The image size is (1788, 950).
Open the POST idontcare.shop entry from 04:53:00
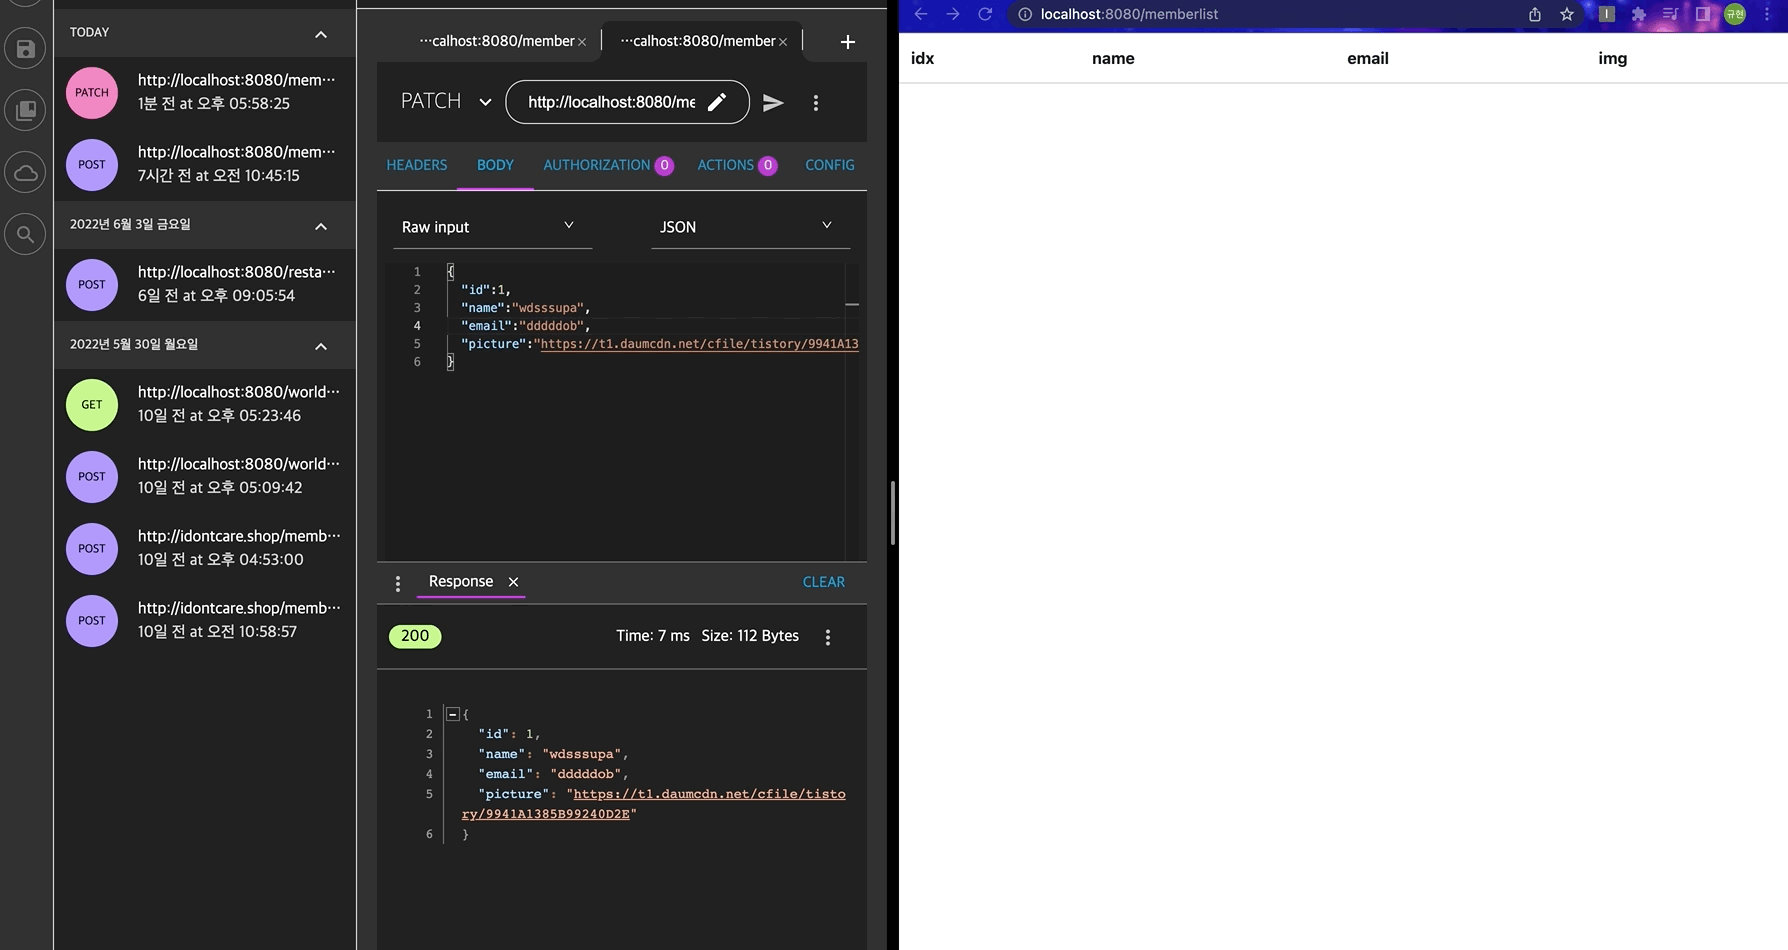tap(205, 548)
